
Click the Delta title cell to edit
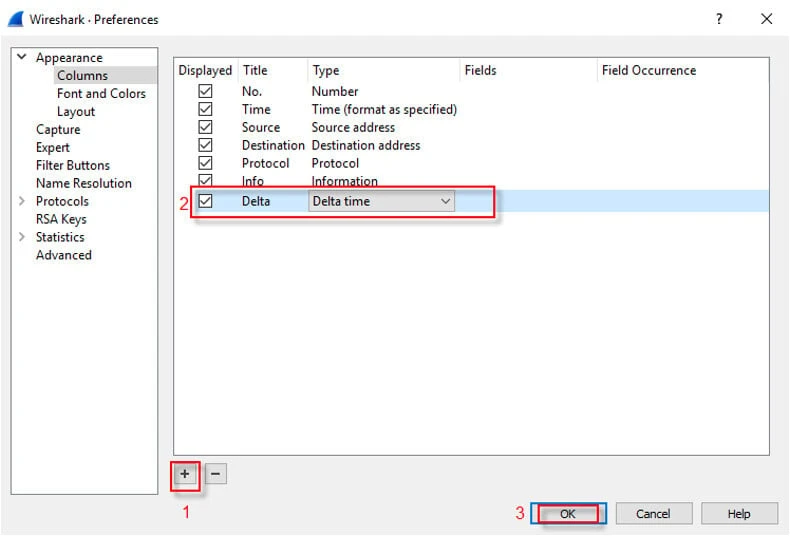point(256,201)
